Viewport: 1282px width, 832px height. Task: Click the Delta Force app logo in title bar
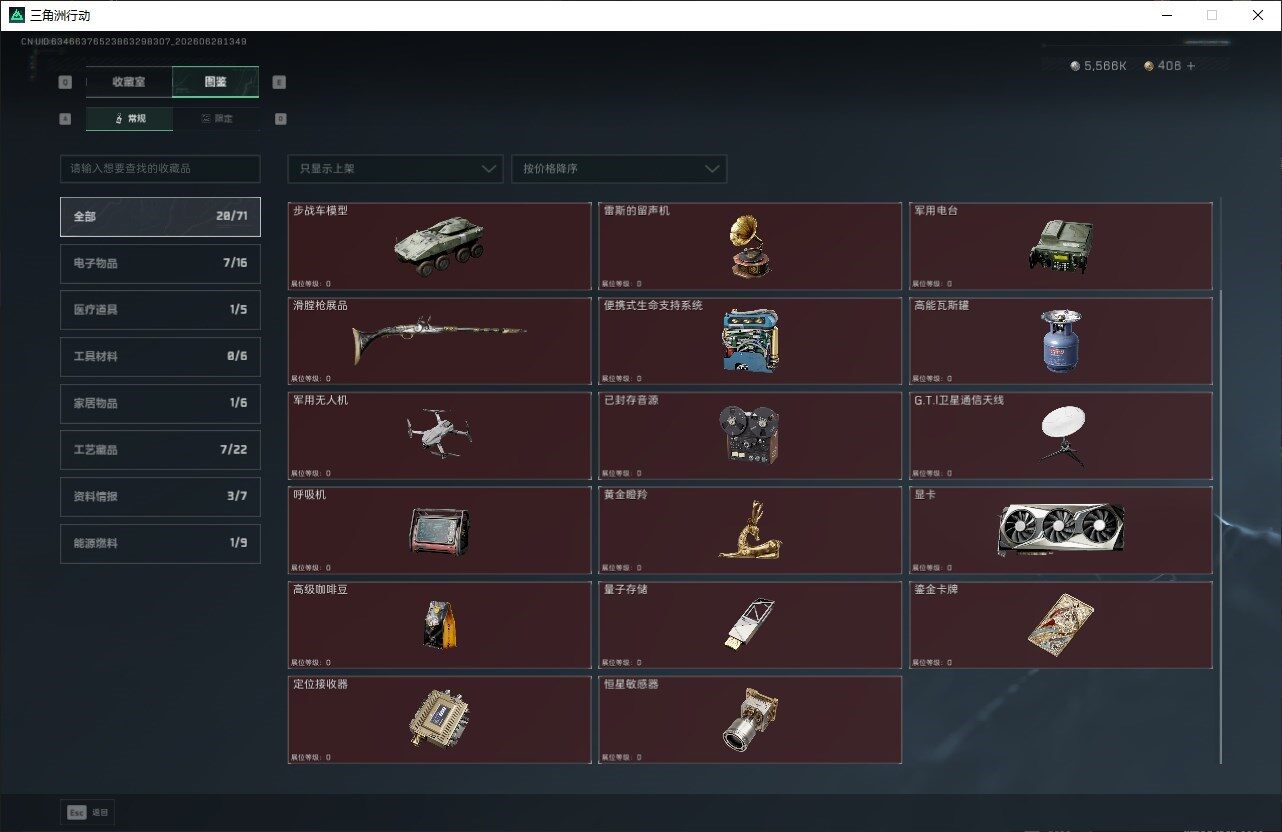point(16,15)
